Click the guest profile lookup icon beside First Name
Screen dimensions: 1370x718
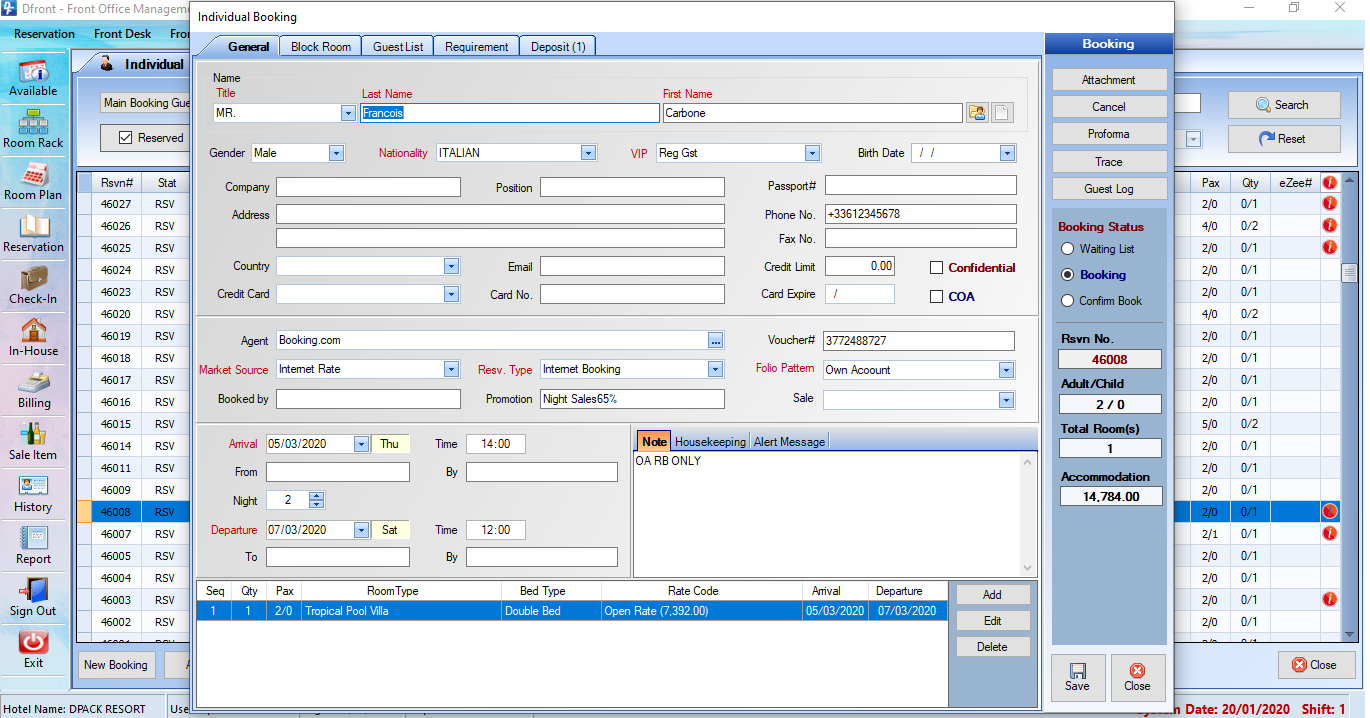pos(976,113)
